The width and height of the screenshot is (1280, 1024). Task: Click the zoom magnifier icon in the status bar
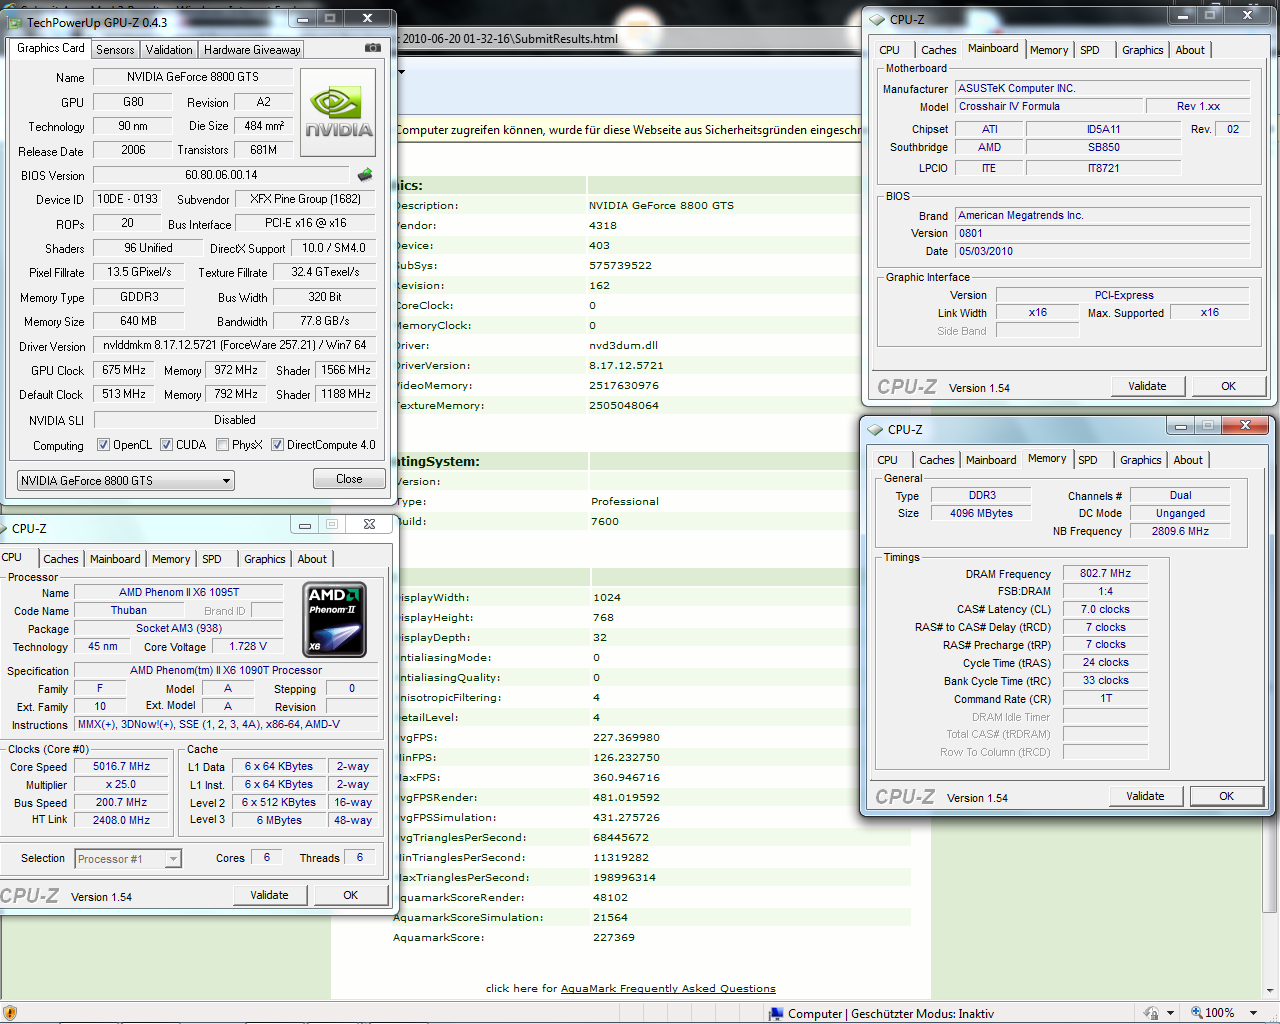(x=1196, y=1013)
